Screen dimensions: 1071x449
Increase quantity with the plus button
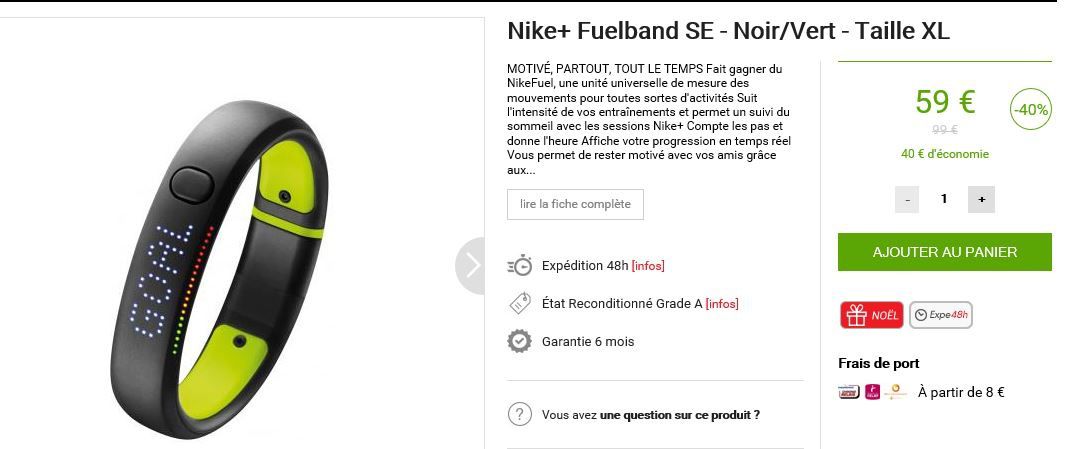[x=982, y=200]
